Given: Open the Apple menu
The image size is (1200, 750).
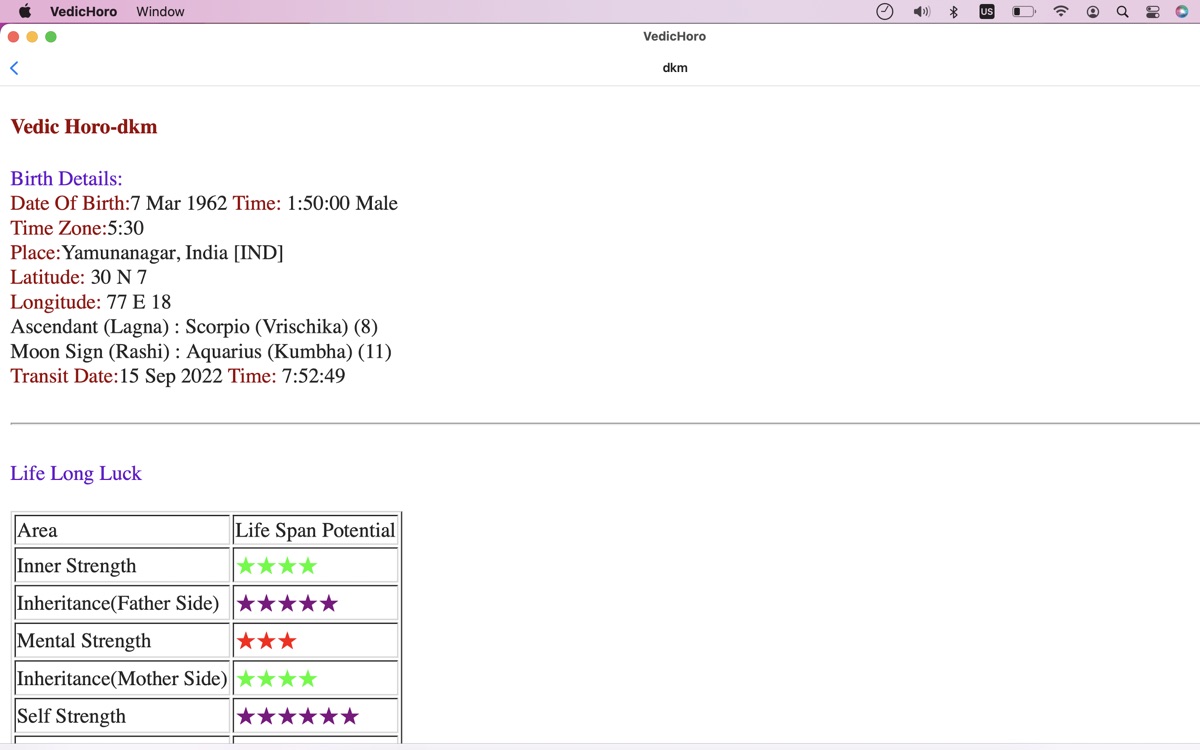Looking at the screenshot, I should (x=25, y=12).
